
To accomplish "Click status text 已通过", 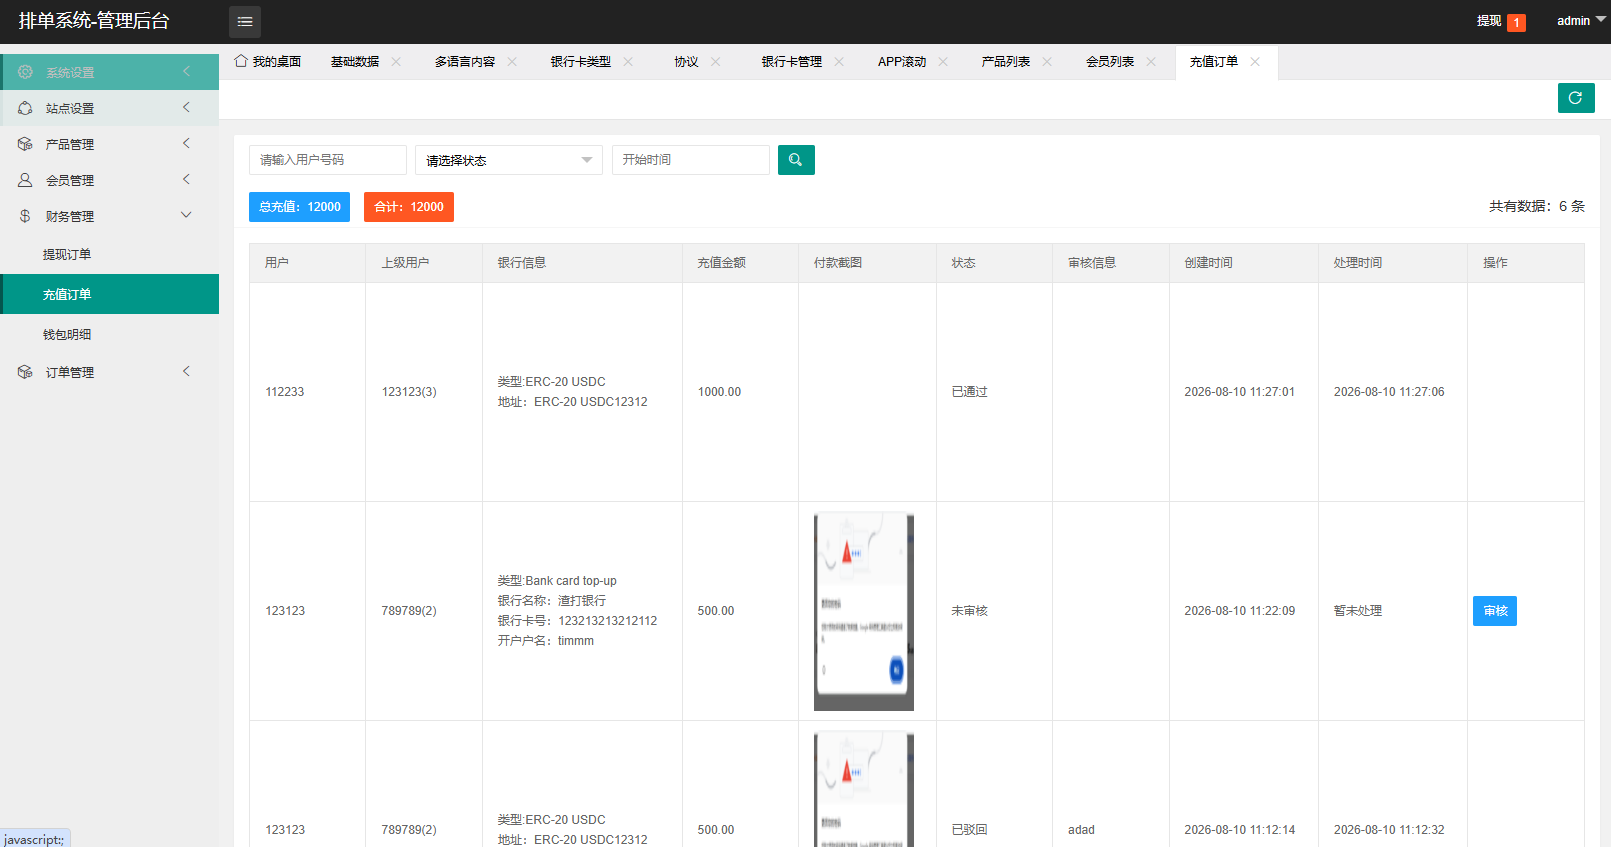I will tap(969, 392).
